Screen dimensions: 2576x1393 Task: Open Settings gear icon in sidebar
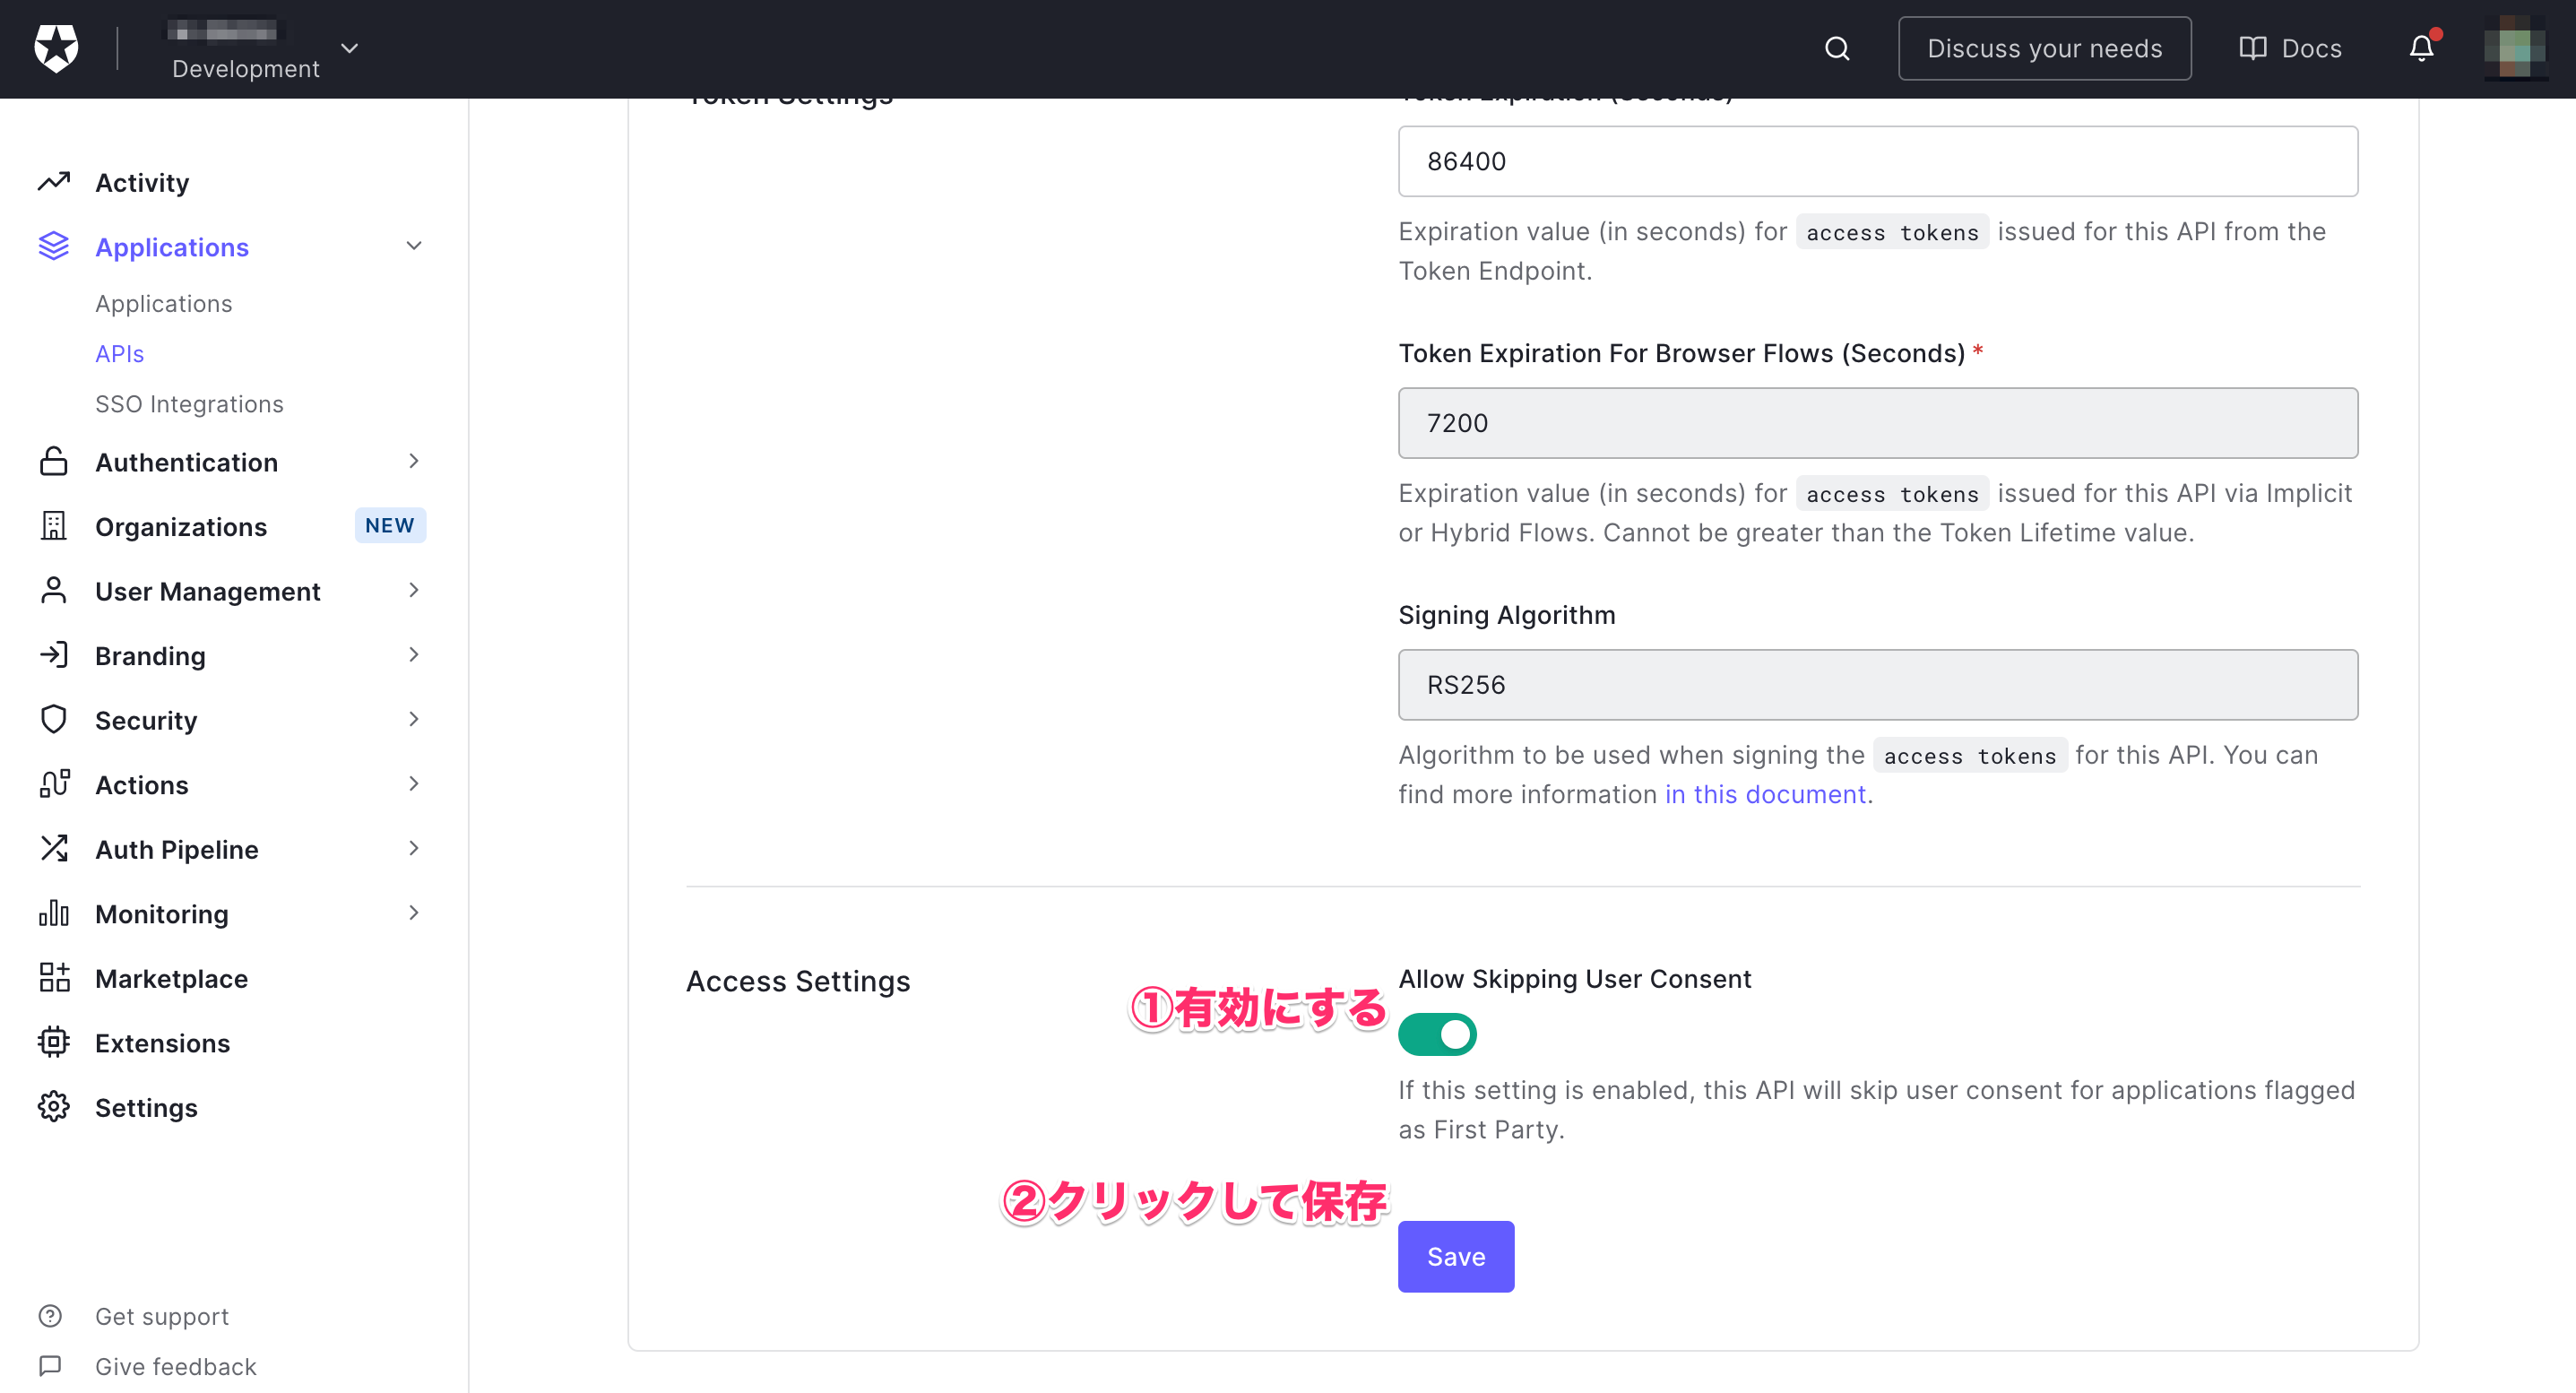pos(54,1106)
